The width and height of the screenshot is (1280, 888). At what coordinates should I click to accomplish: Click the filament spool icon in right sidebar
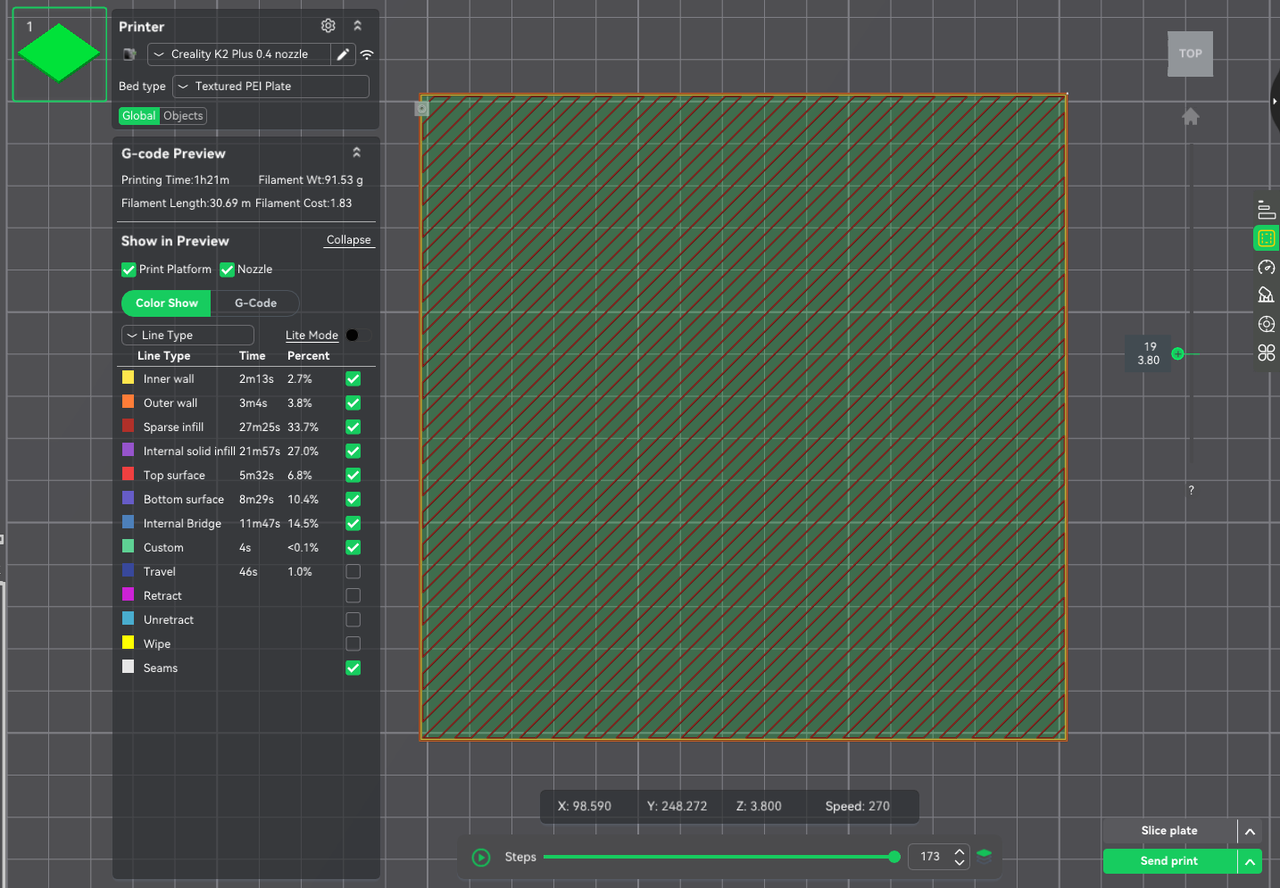click(x=1266, y=324)
